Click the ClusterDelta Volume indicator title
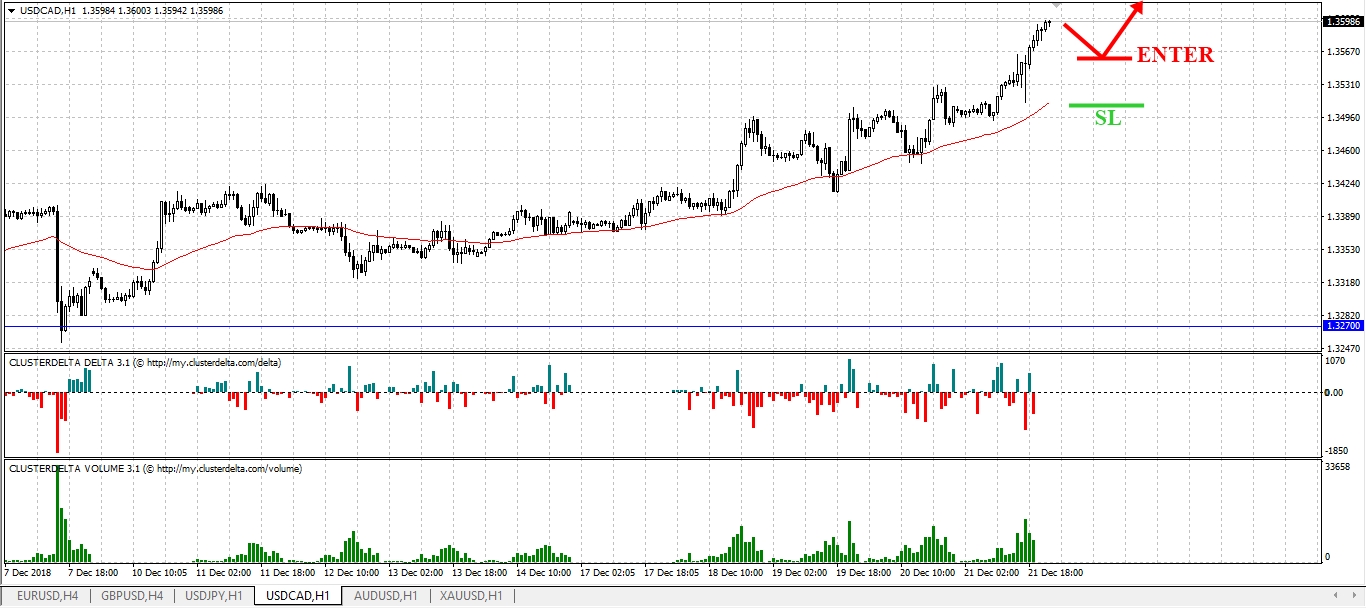Screen dimensions: 1366x608 tap(155, 468)
